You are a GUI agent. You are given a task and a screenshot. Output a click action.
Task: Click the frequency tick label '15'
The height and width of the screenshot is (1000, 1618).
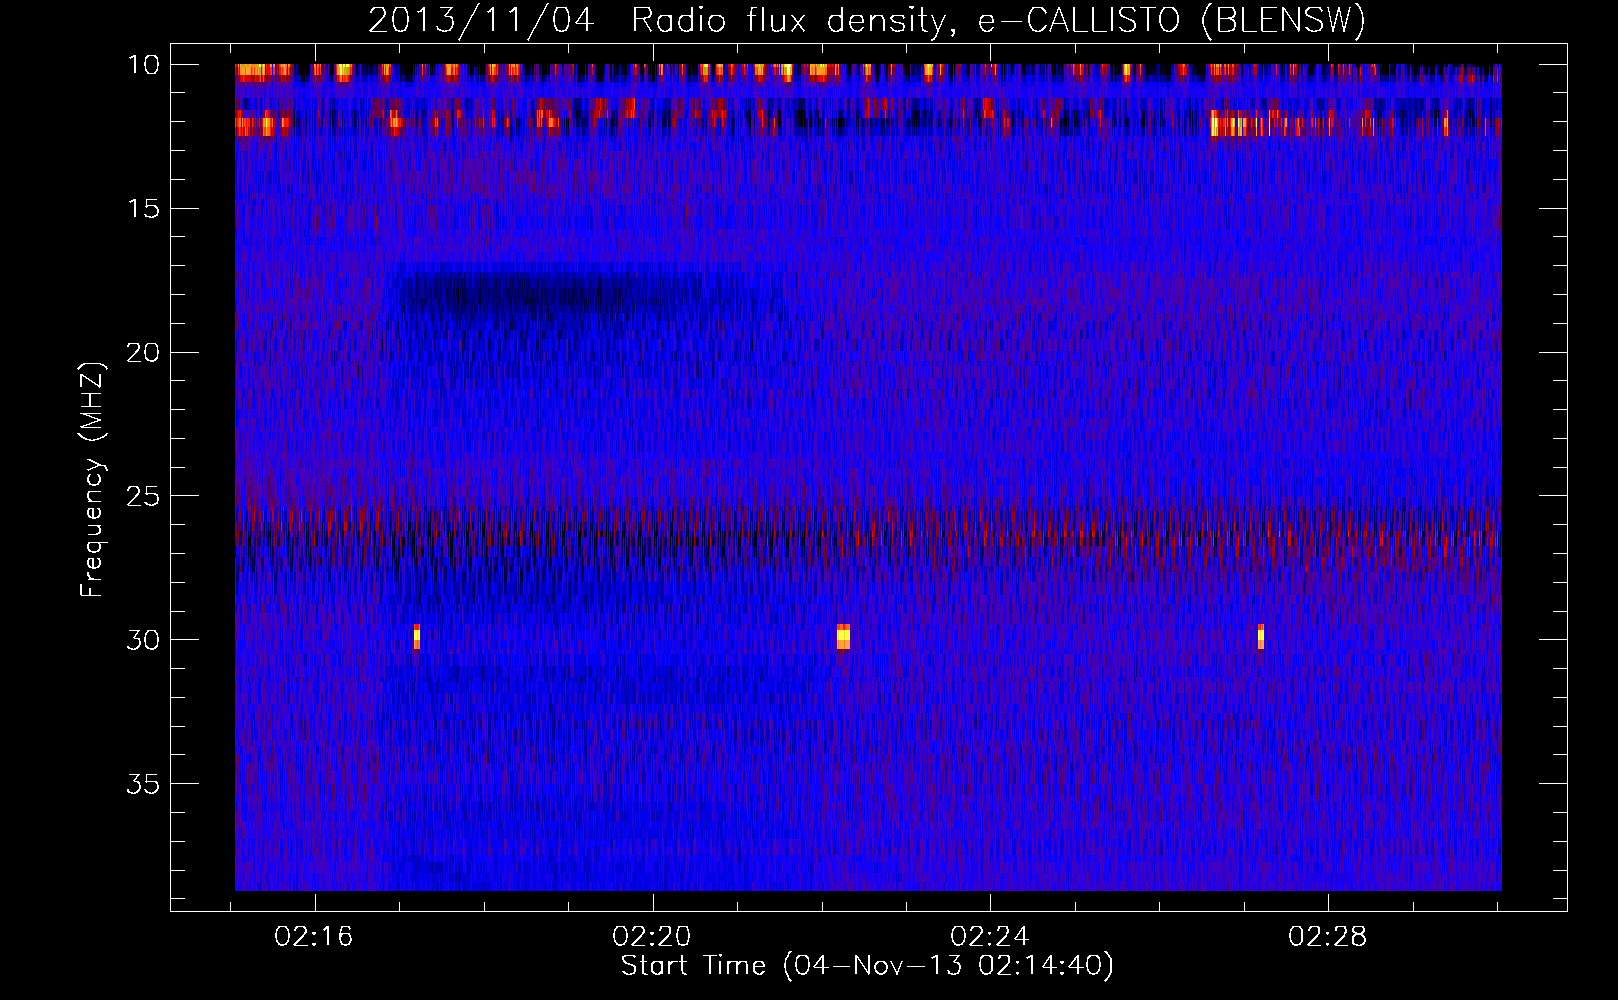144,209
